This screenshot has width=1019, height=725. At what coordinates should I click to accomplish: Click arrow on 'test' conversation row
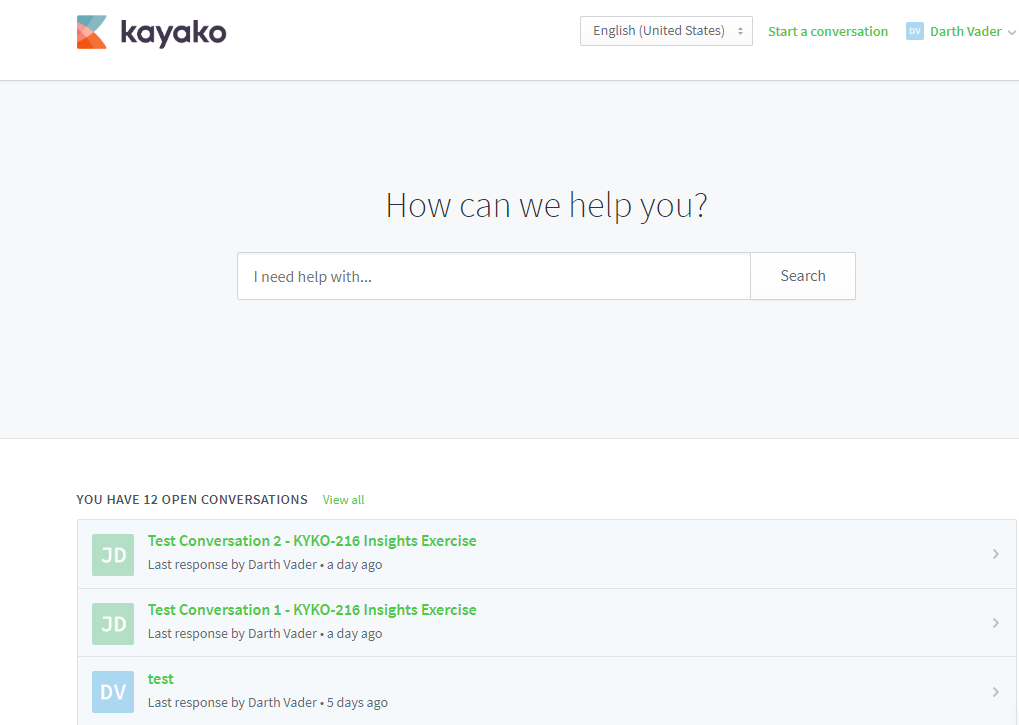(x=996, y=692)
